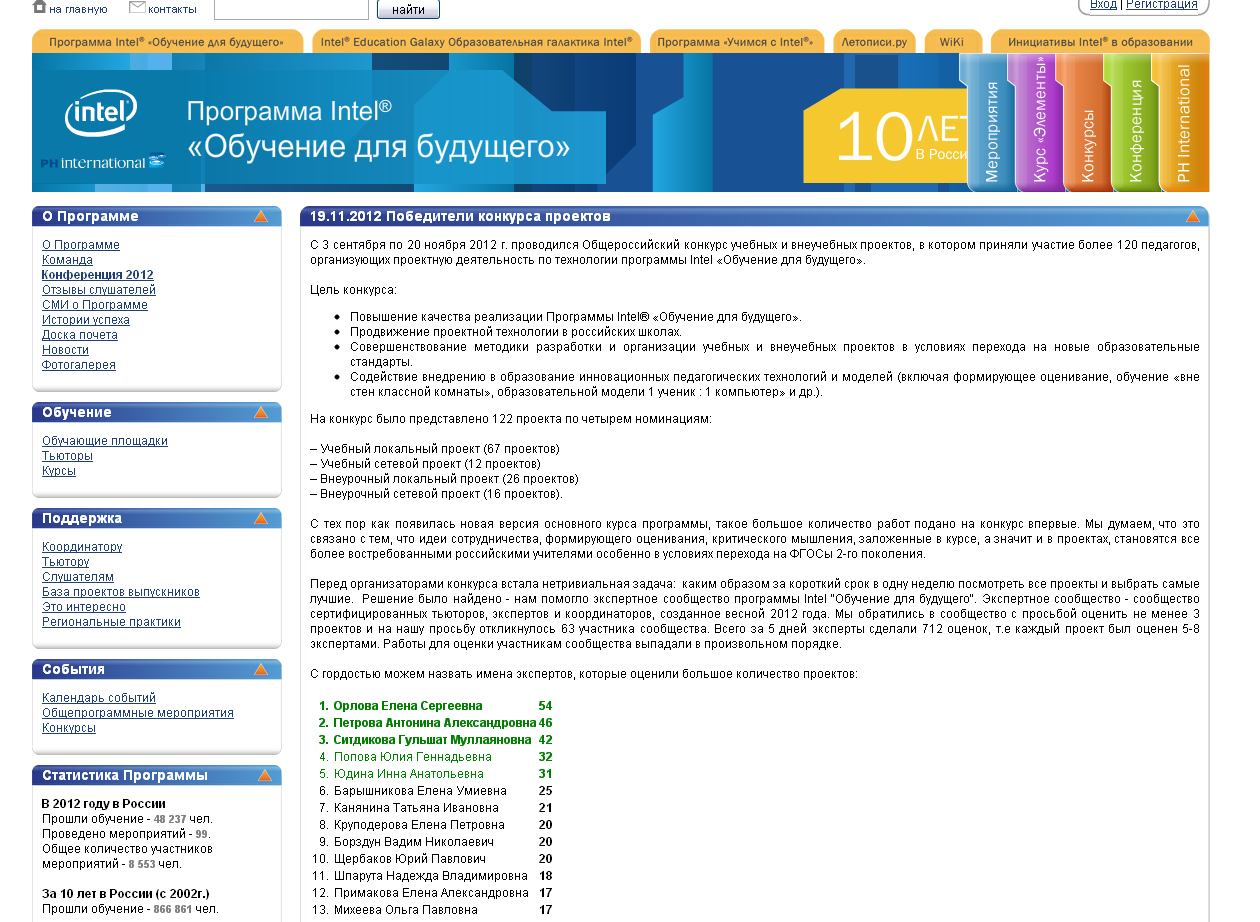Viewport: 1260px width, 922px height.
Task: Open the «Конкурсы» link under События
Action: coord(69,728)
